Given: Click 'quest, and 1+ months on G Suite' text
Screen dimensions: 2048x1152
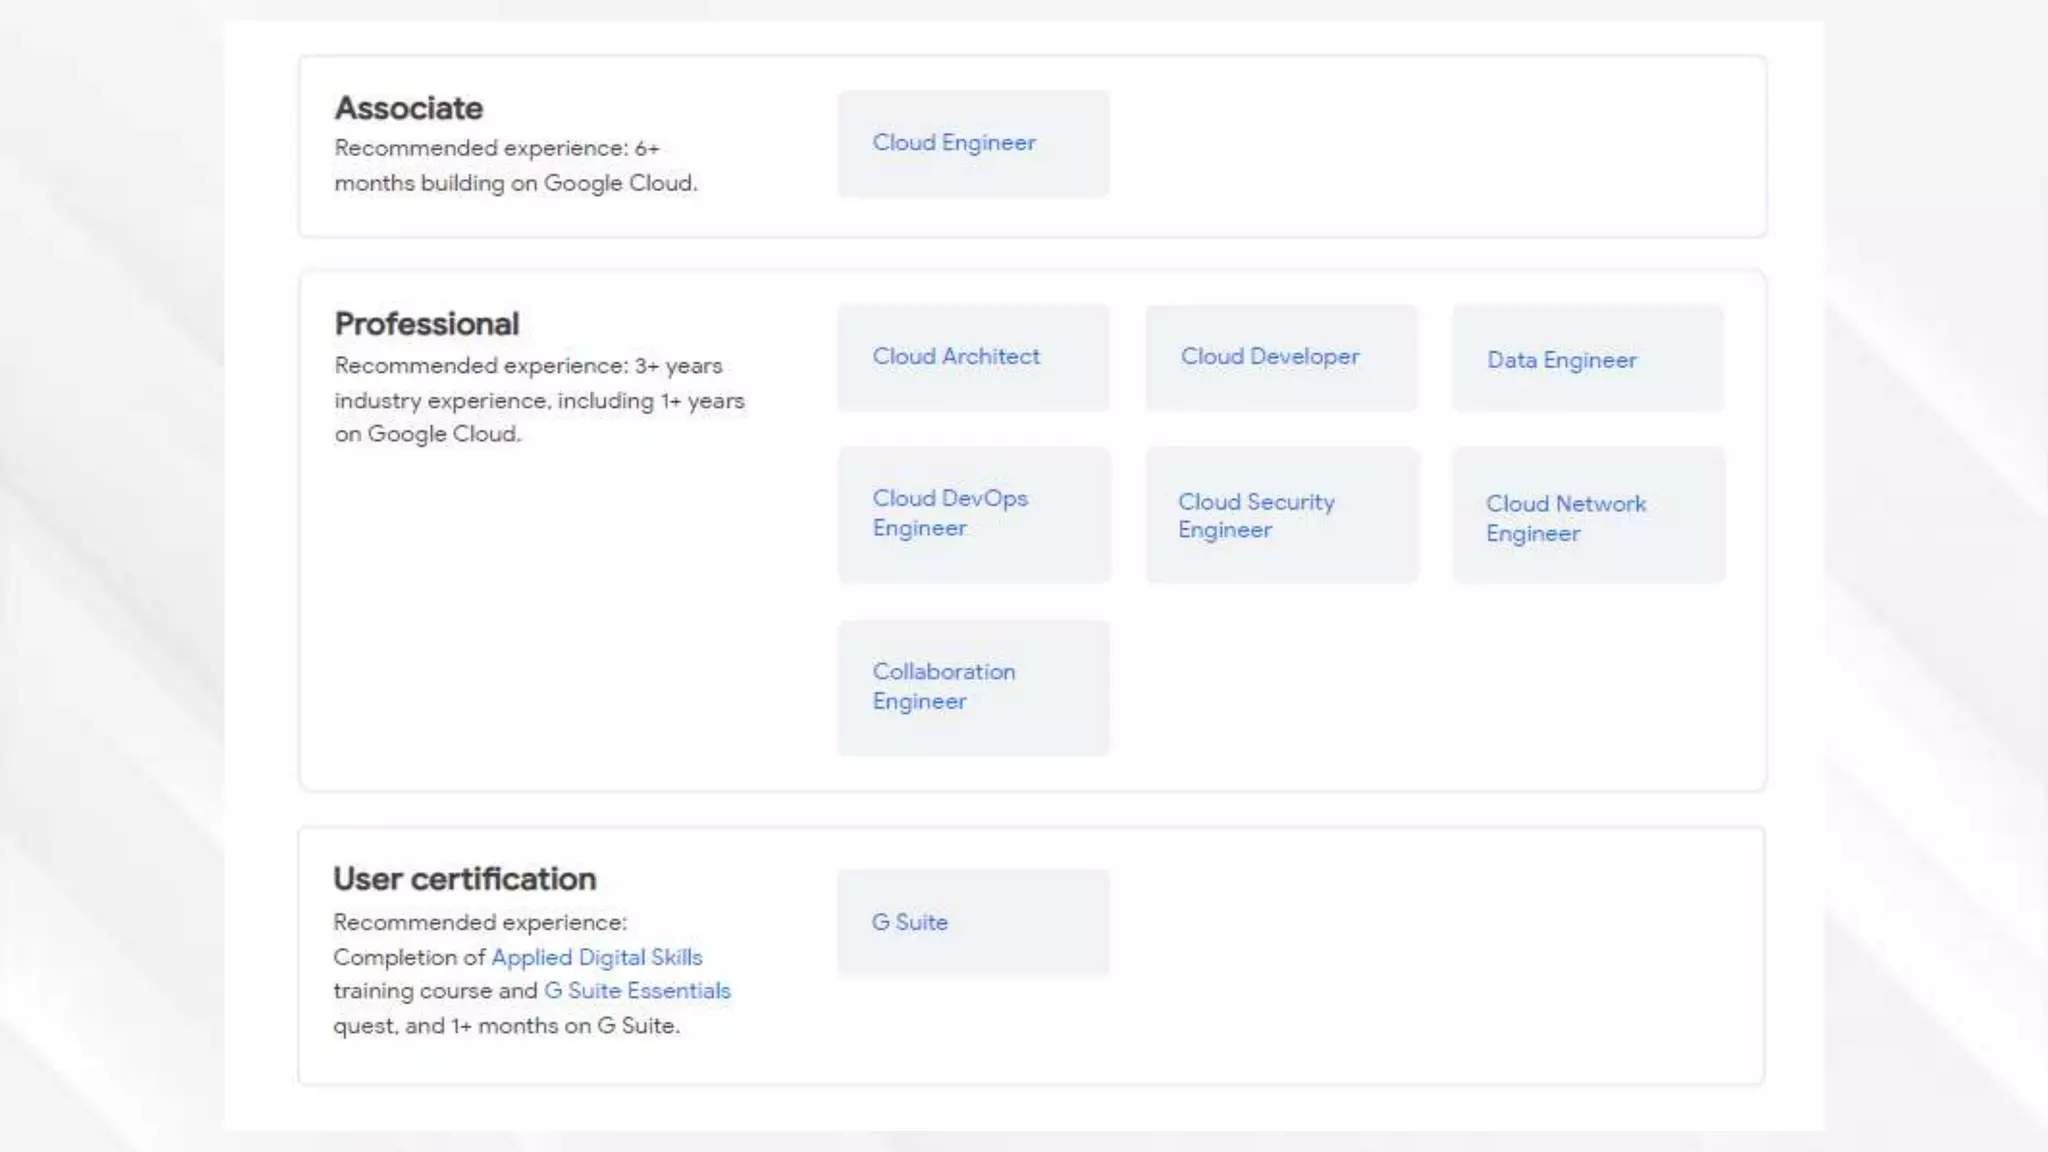Looking at the screenshot, I should 505,1026.
